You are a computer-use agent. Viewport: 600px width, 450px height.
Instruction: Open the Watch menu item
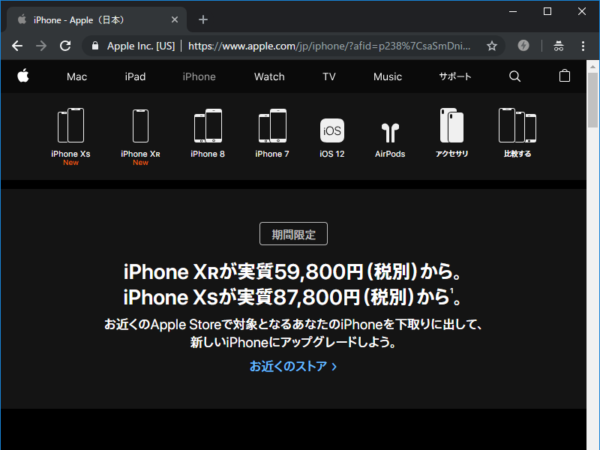point(269,76)
